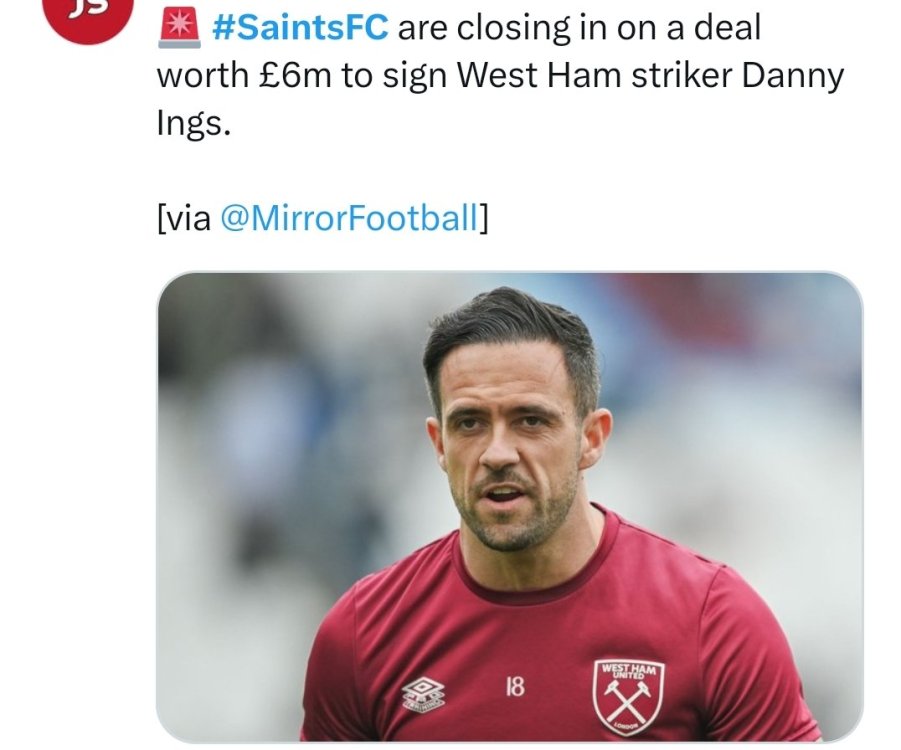Screen dimensions: 901x750
Task: Open the poster's red profile avatar
Action: coord(90,12)
